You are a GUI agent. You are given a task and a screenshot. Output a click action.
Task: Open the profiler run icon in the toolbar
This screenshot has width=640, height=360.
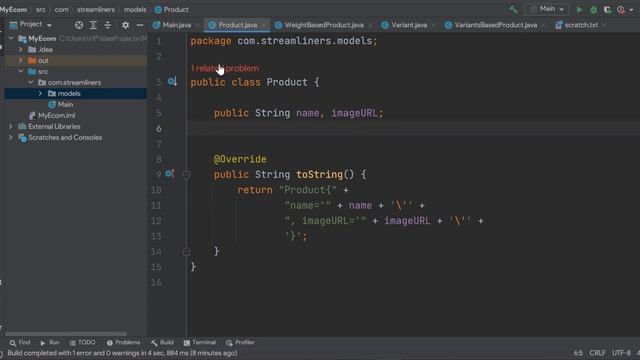[621, 9]
